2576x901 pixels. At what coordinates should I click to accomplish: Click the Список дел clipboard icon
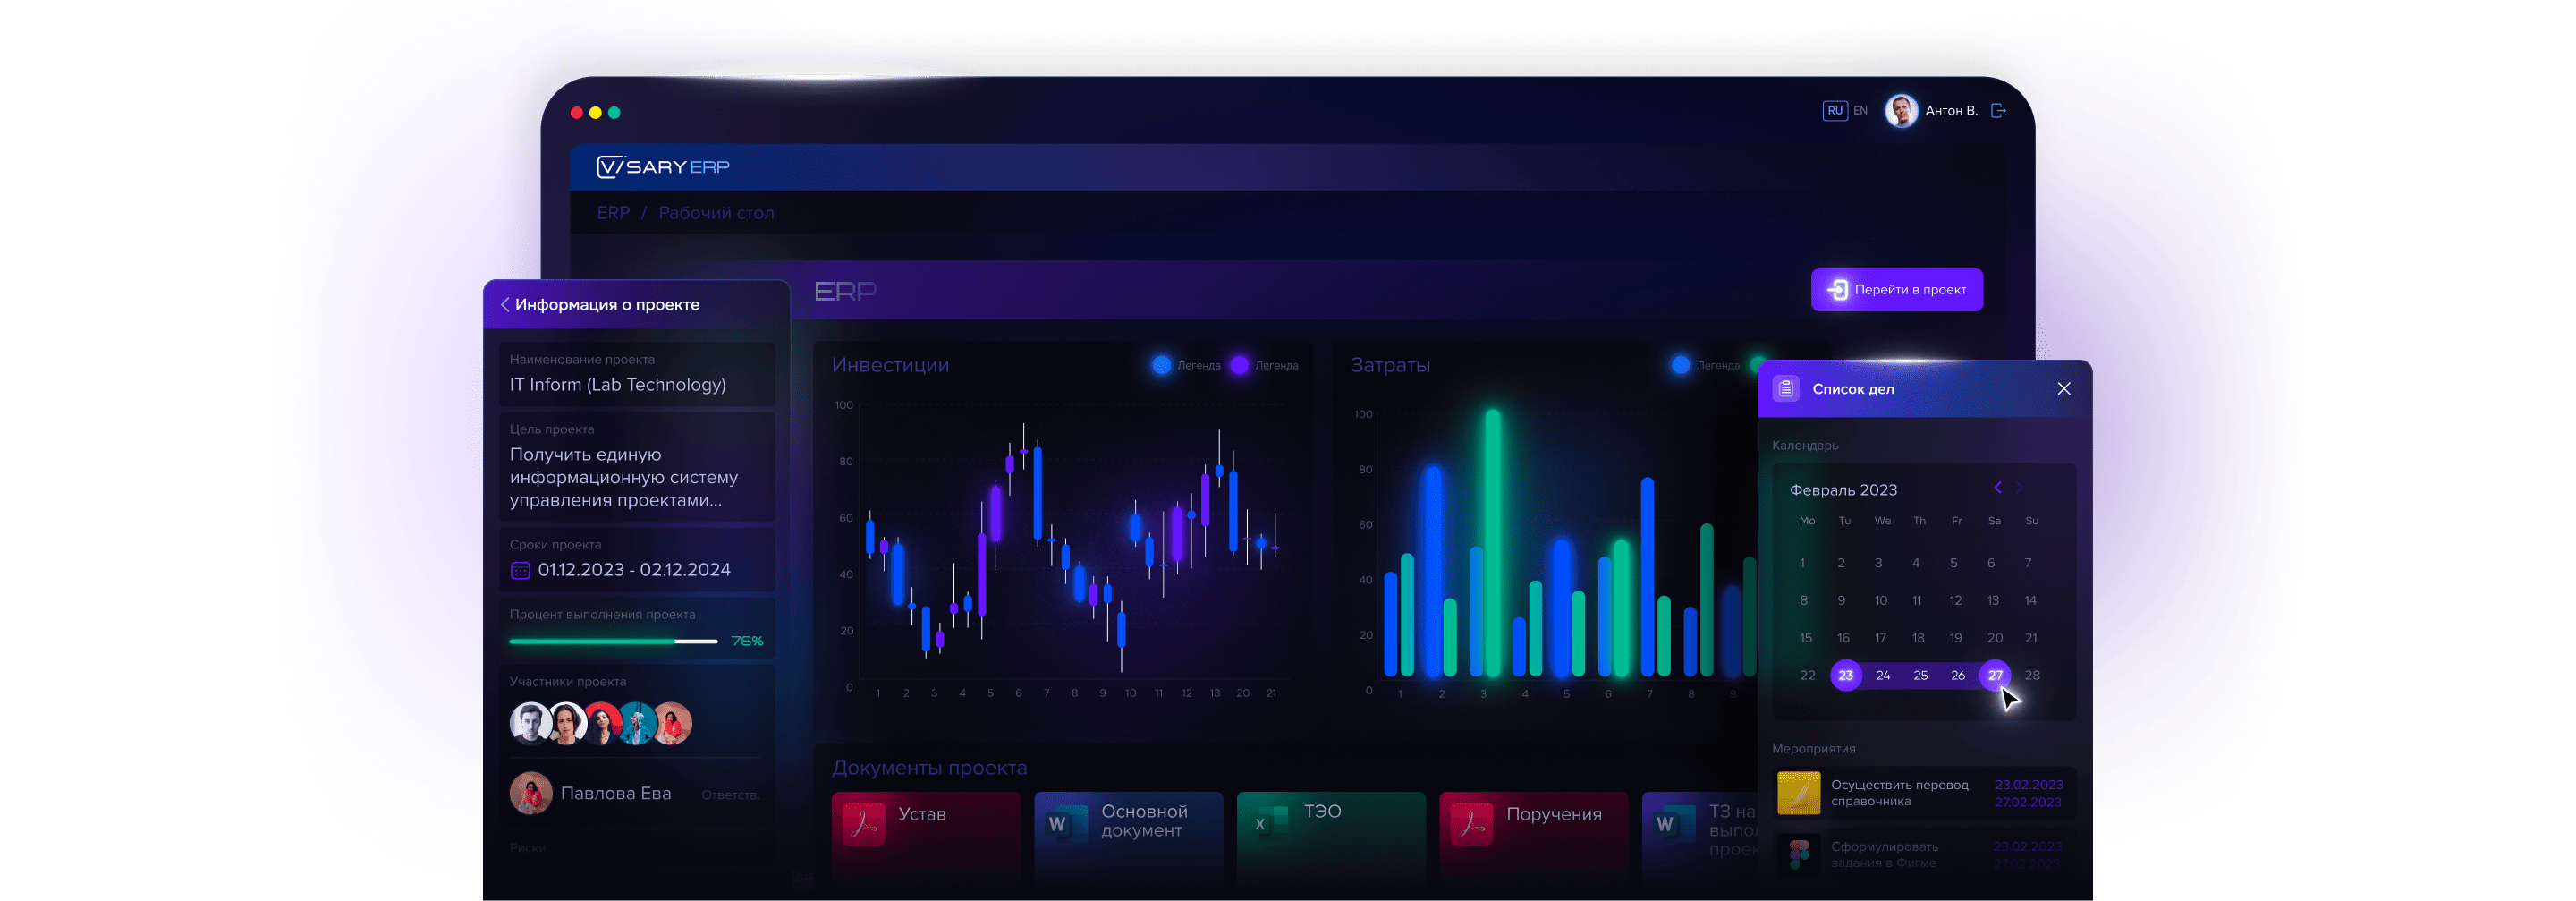tap(1786, 389)
